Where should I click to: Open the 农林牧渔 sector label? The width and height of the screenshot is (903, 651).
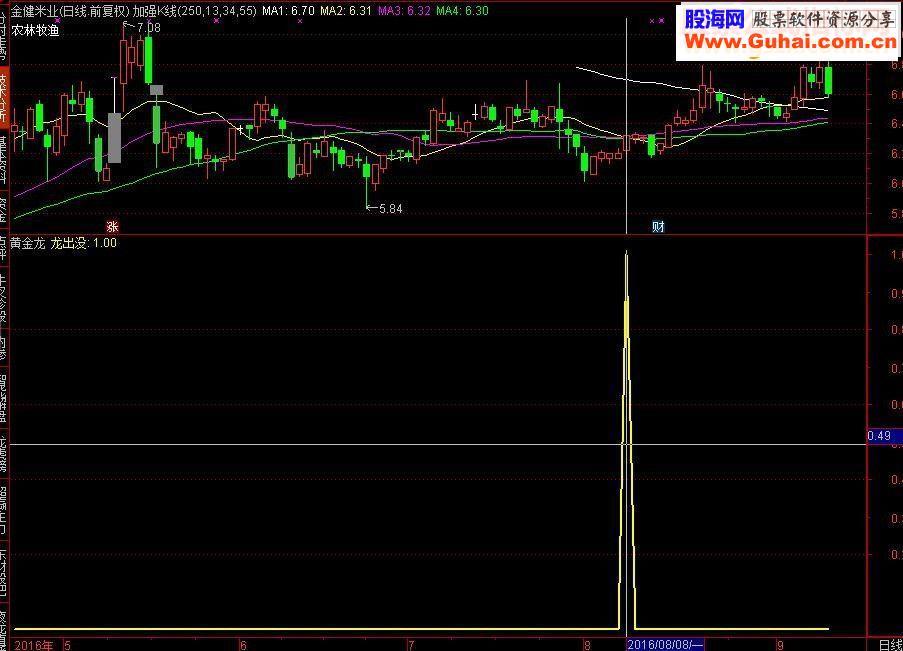(x=35, y=30)
